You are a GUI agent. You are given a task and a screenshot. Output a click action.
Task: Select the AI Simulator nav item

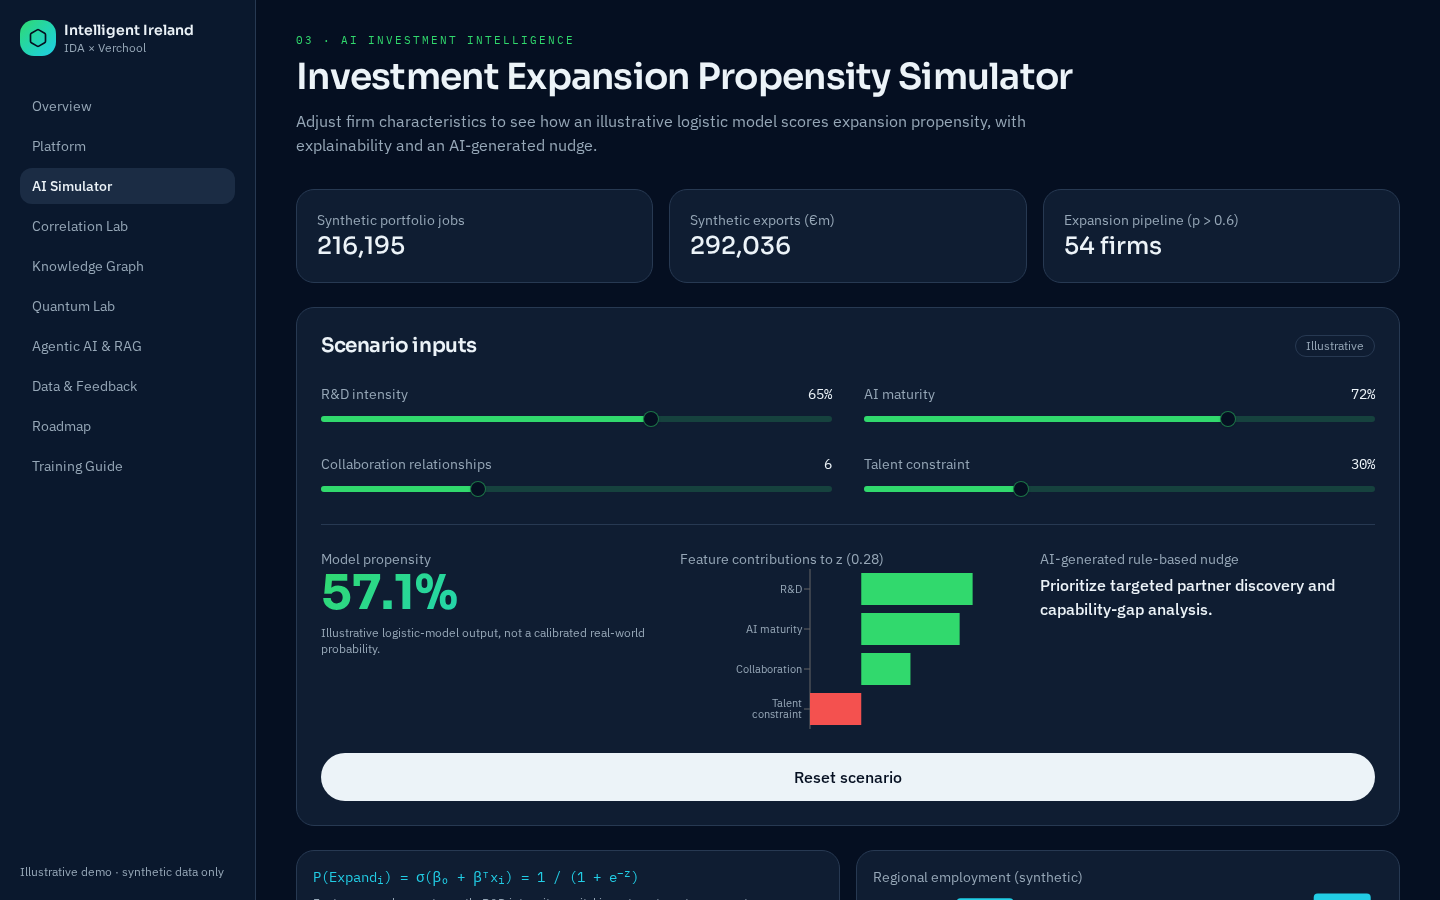[x=127, y=186]
